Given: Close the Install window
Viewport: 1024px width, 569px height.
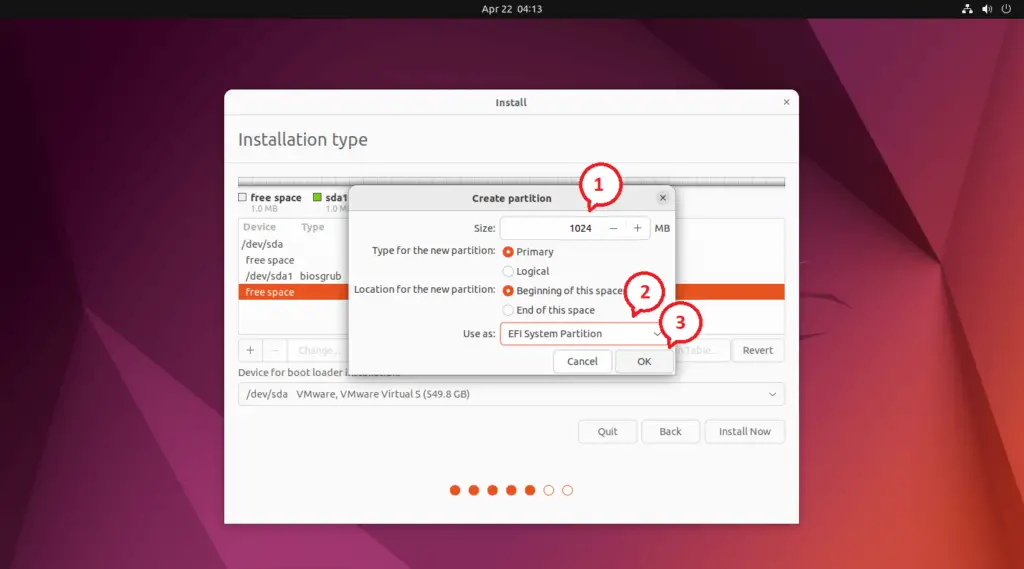Looking at the screenshot, I should click(x=786, y=102).
